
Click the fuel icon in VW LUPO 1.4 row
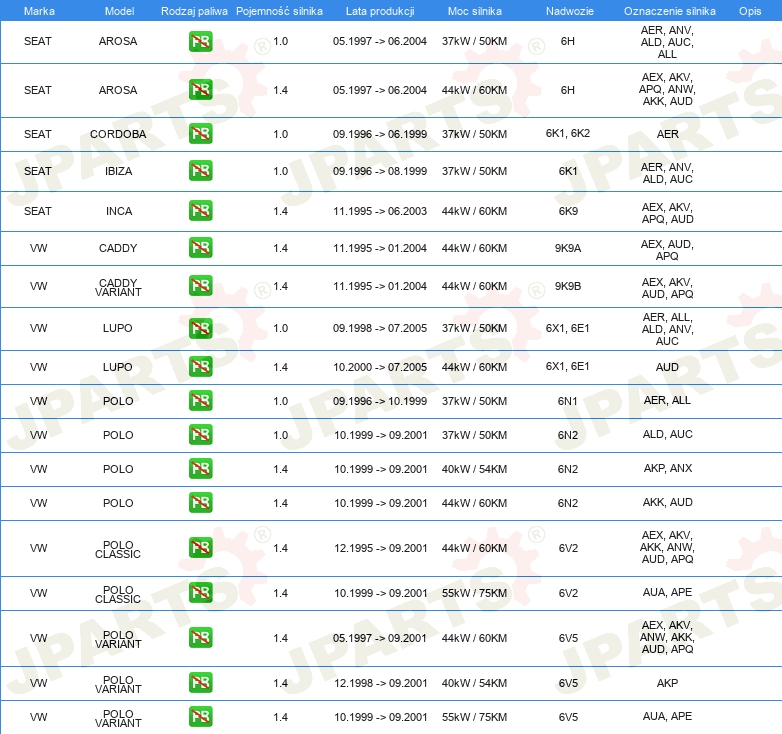click(200, 367)
